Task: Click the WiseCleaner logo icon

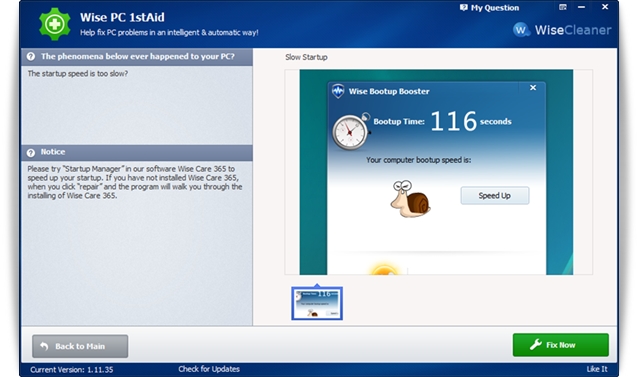Action: [521, 30]
